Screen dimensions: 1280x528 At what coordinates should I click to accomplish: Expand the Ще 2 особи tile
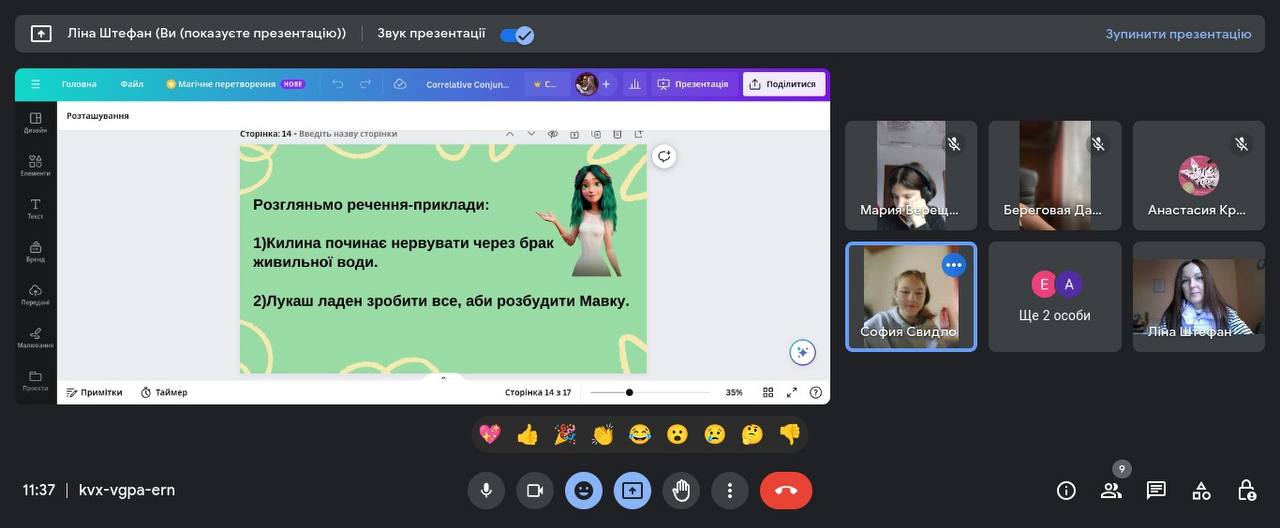pos(1055,297)
